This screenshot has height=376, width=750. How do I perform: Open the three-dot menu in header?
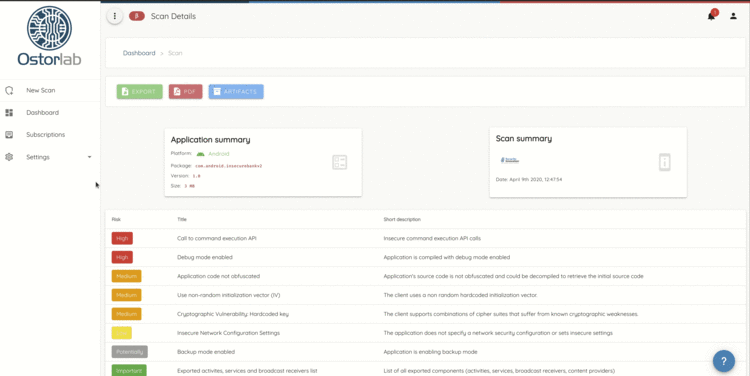(115, 16)
